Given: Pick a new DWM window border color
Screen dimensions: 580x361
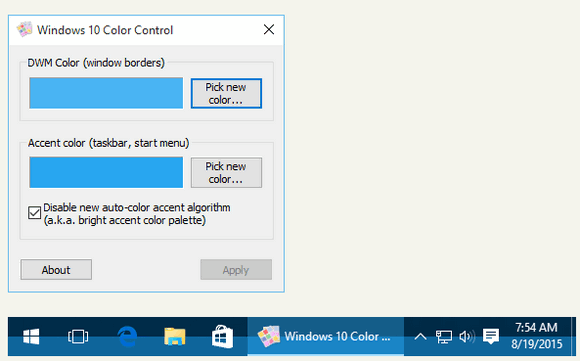Looking at the screenshot, I should coord(226,93).
